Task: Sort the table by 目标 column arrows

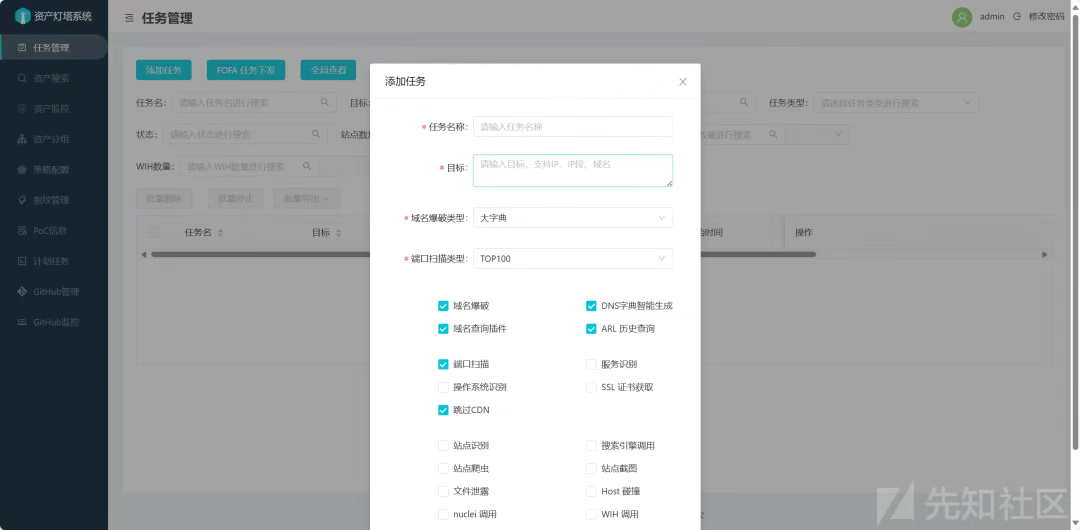Action: pos(340,233)
